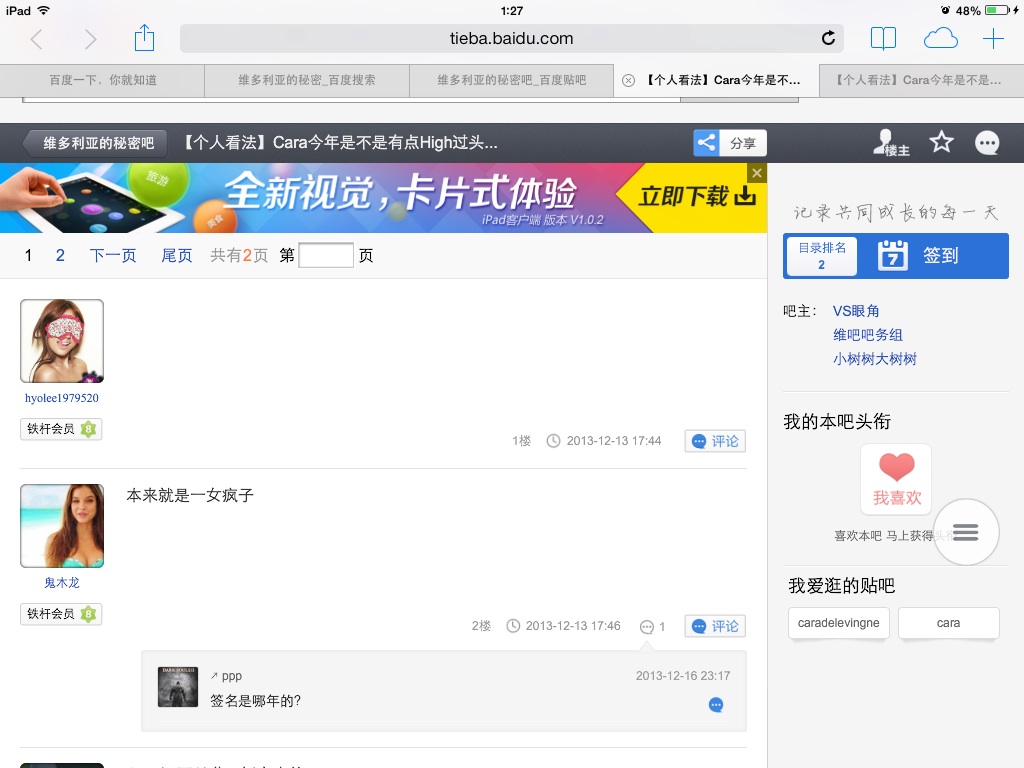
Task: Tap the 1:27 status bar clock
Action: [x=511, y=10]
